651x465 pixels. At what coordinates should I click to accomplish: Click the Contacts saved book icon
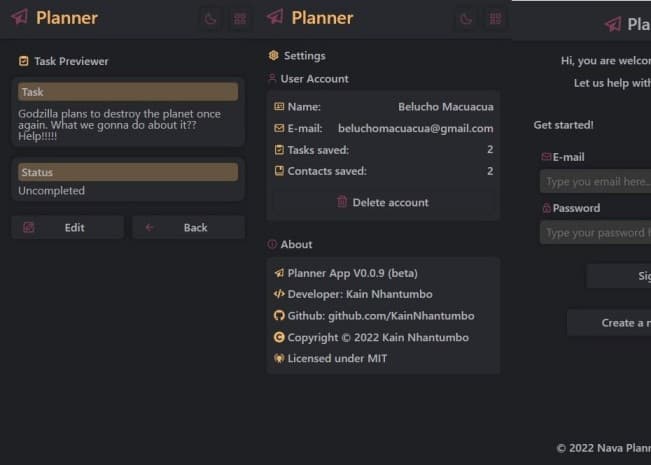pyautogui.click(x=279, y=171)
